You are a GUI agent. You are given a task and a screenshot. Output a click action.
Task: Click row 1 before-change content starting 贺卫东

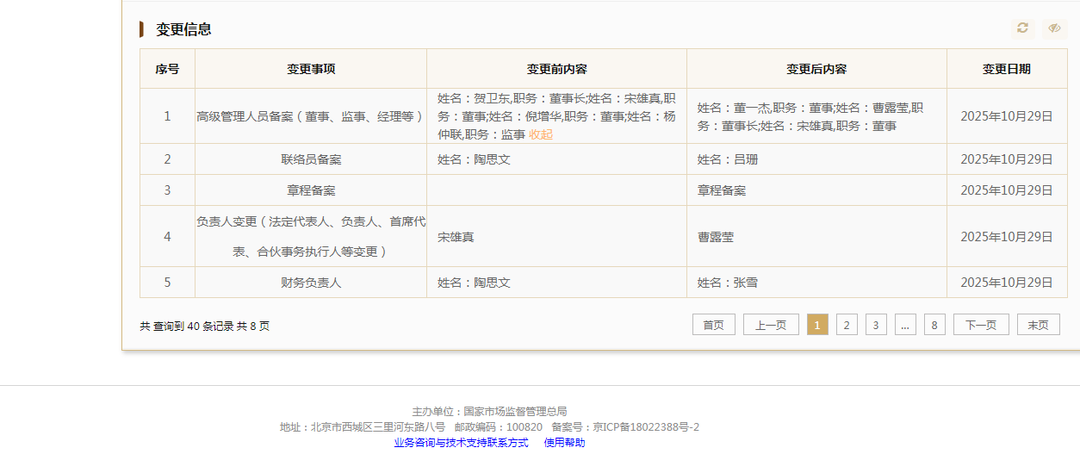557,116
